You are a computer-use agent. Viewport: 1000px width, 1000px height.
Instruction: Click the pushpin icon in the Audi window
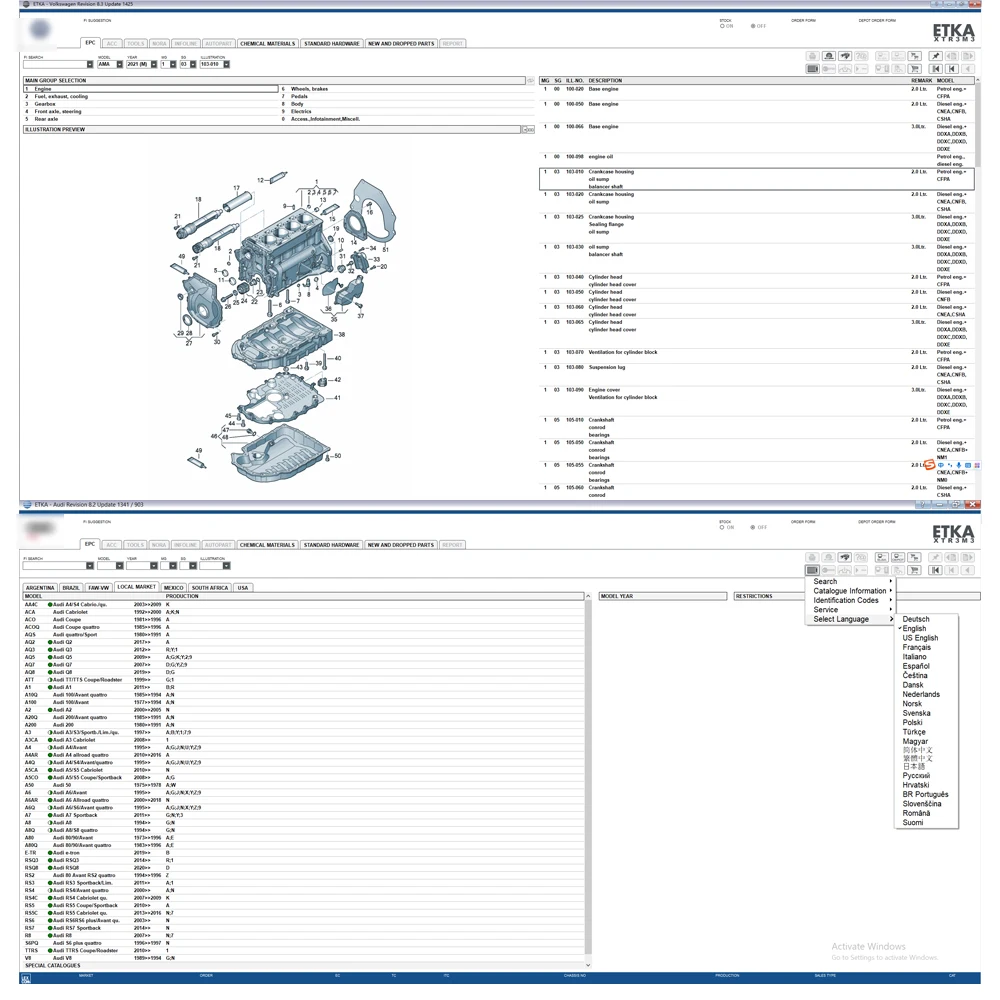pyautogui.click(x=936, y=557)
